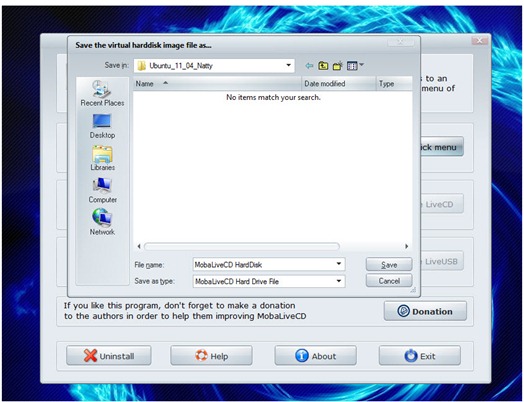Click Exit in MobaLiveCD window
524x402 pixels.
(420, 356)
